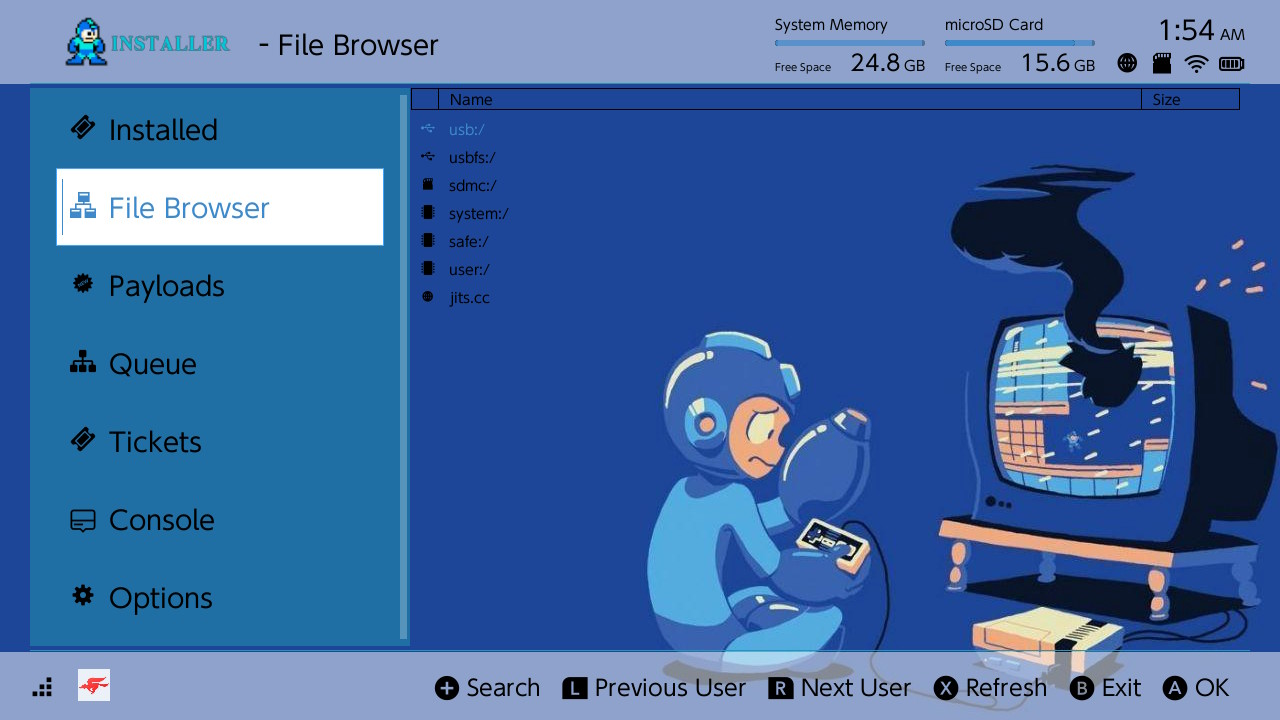Switch to the Tickets section
Viewport: 1280px width, 720px height.
(220, 441)
